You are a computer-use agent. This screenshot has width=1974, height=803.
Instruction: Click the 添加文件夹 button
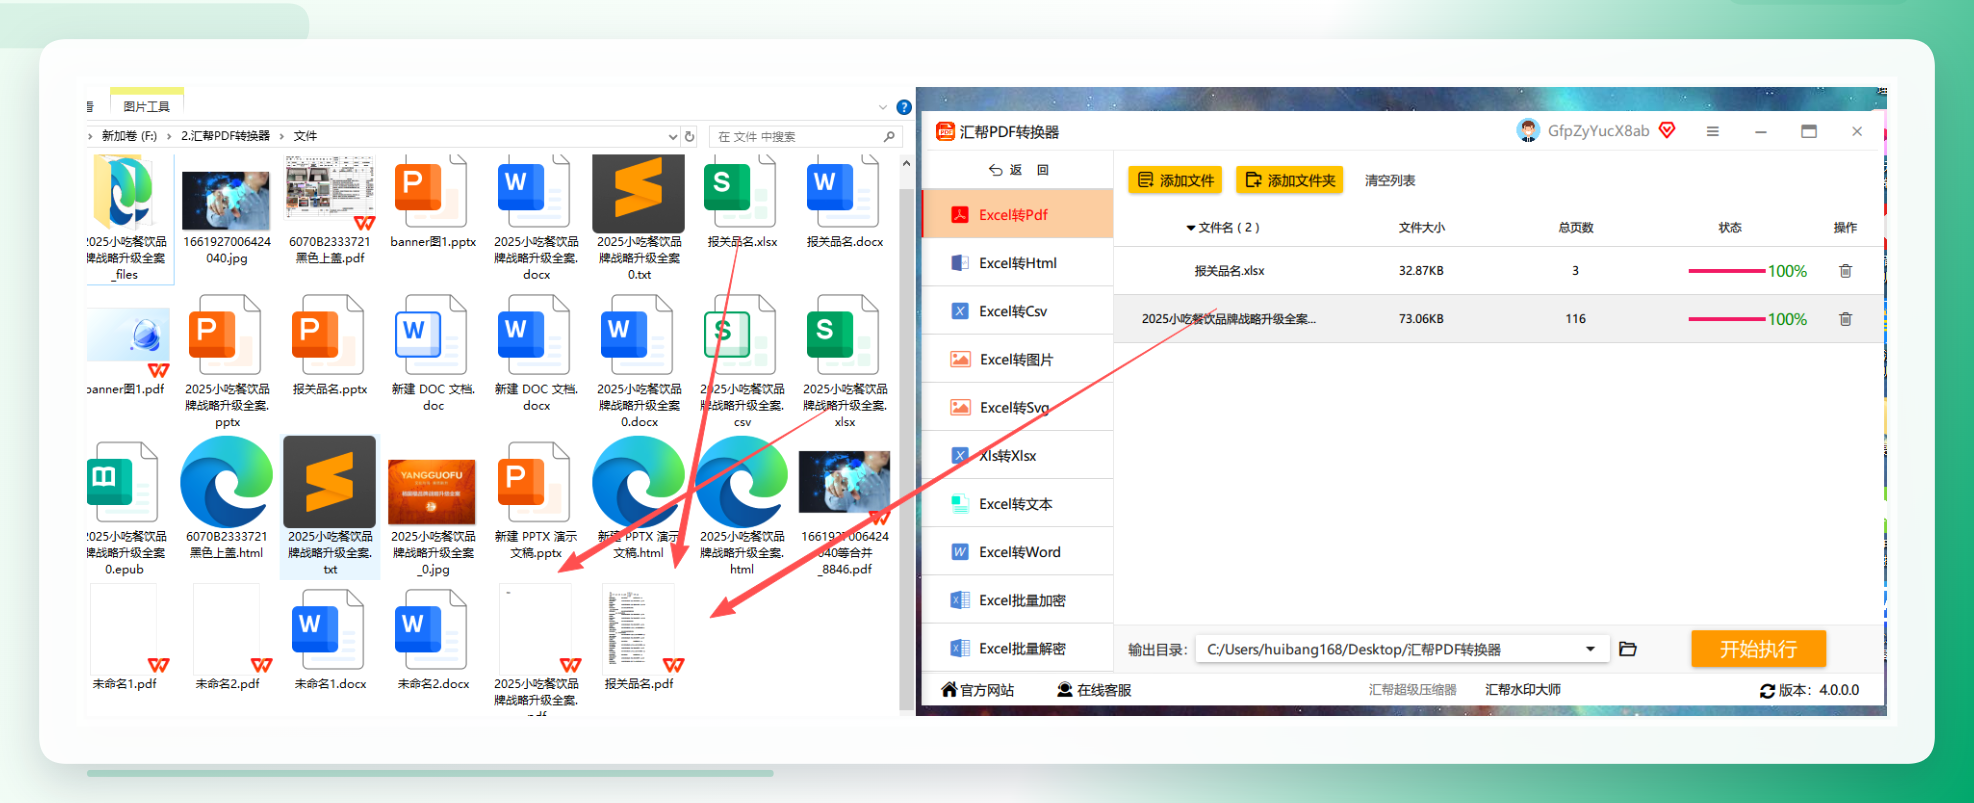(1290, 180)
